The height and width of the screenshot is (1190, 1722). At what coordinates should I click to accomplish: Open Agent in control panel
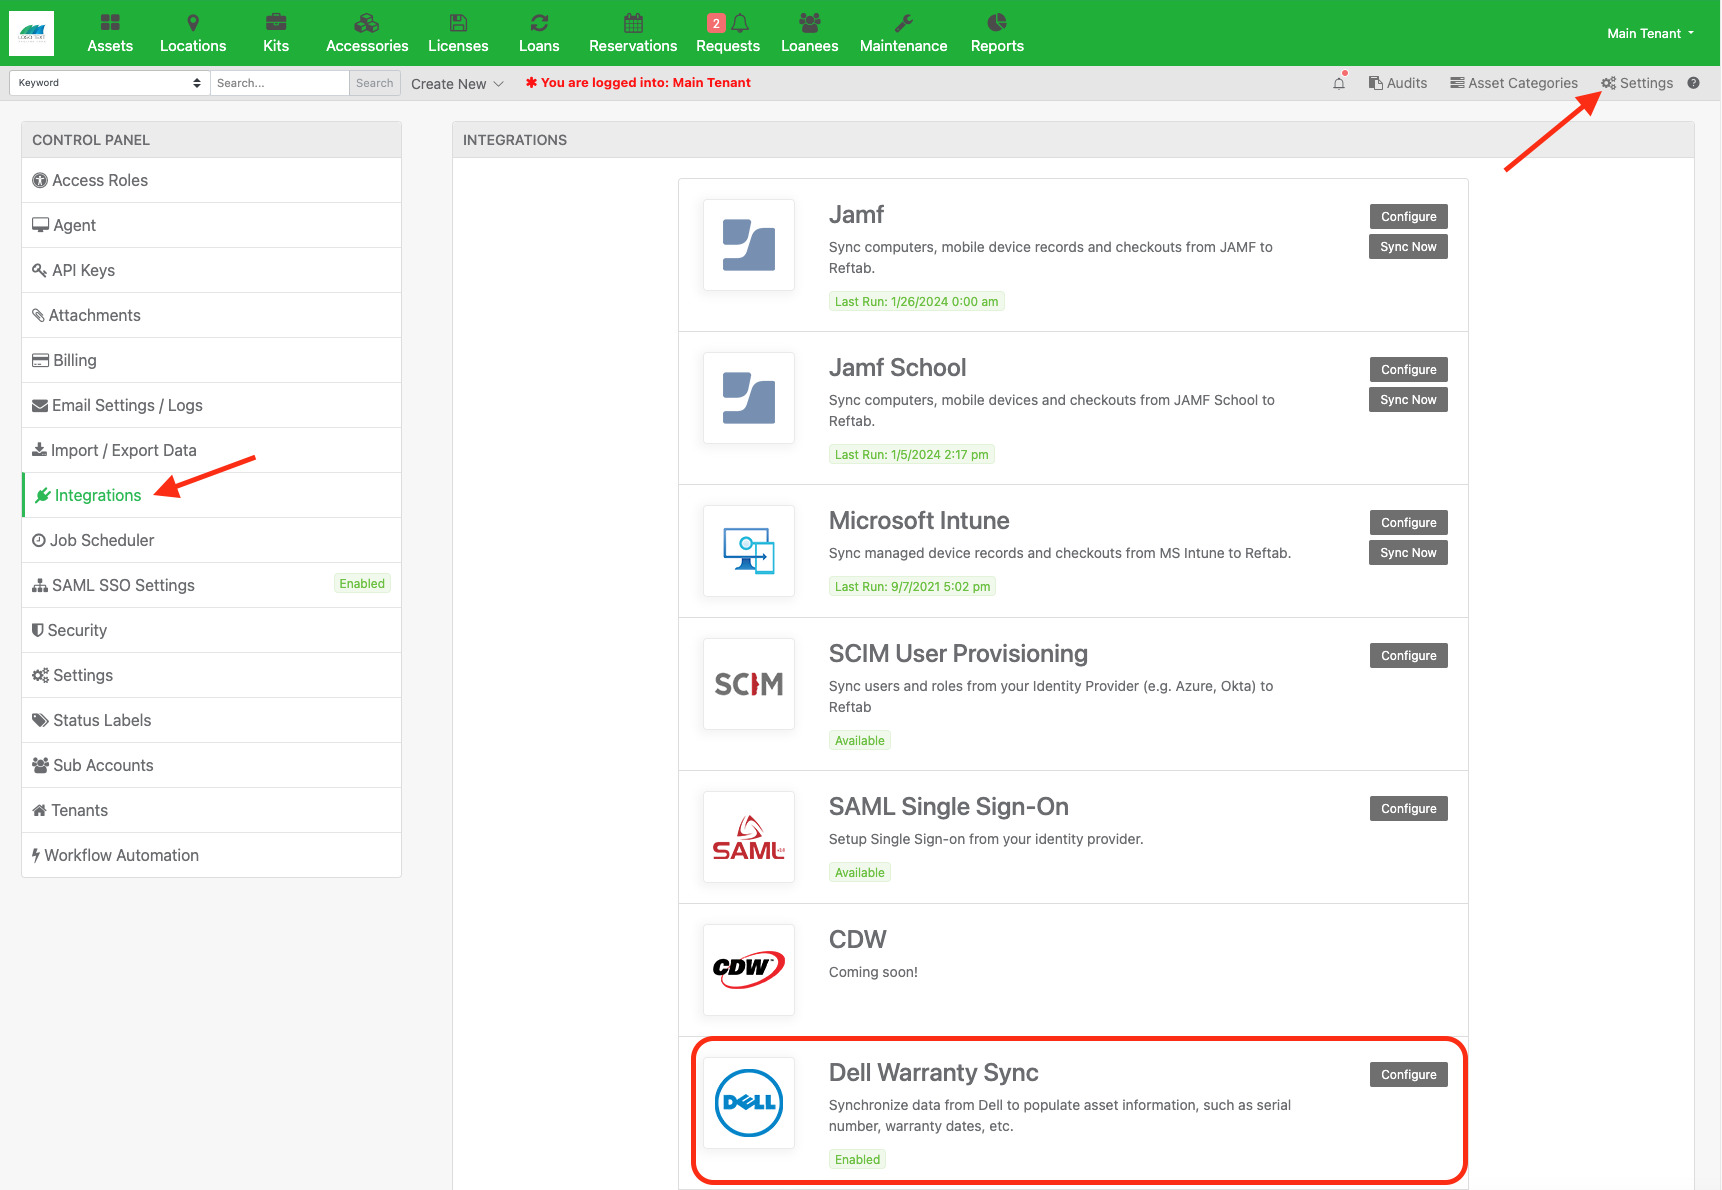(x=211, y=225)
